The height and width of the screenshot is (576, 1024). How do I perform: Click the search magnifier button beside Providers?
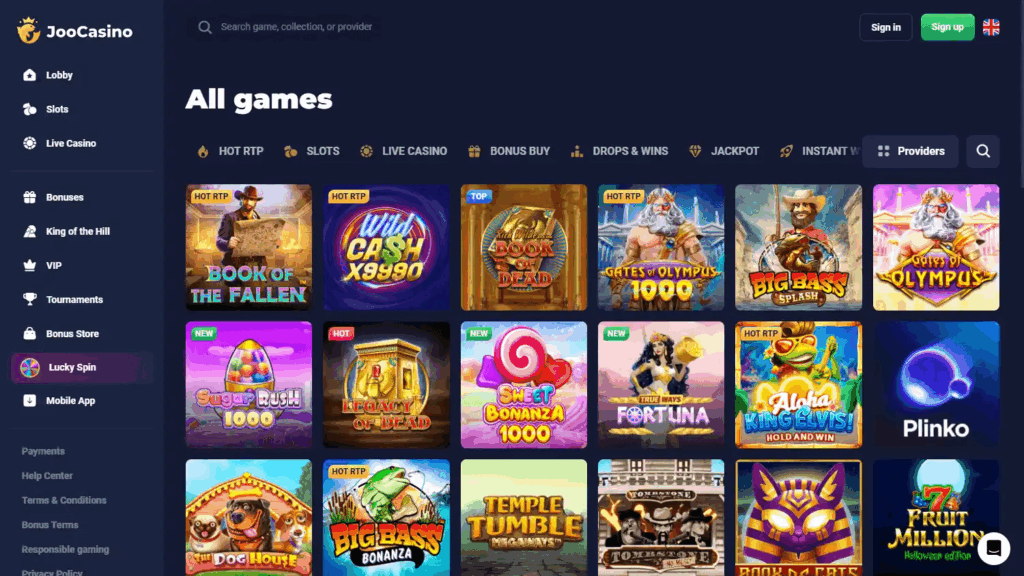tap(983, 152)
